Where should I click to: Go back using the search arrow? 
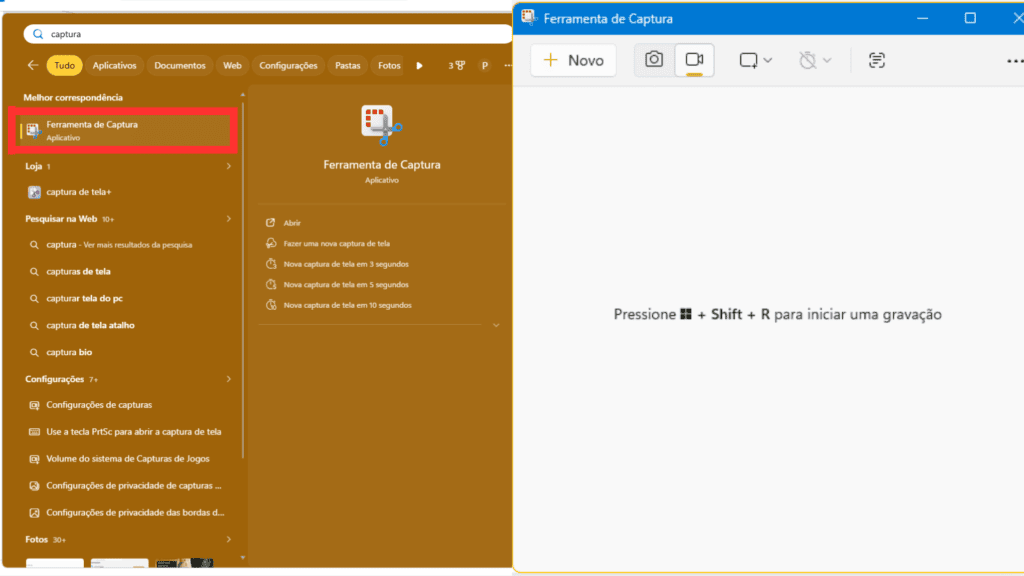click(33, 65)
